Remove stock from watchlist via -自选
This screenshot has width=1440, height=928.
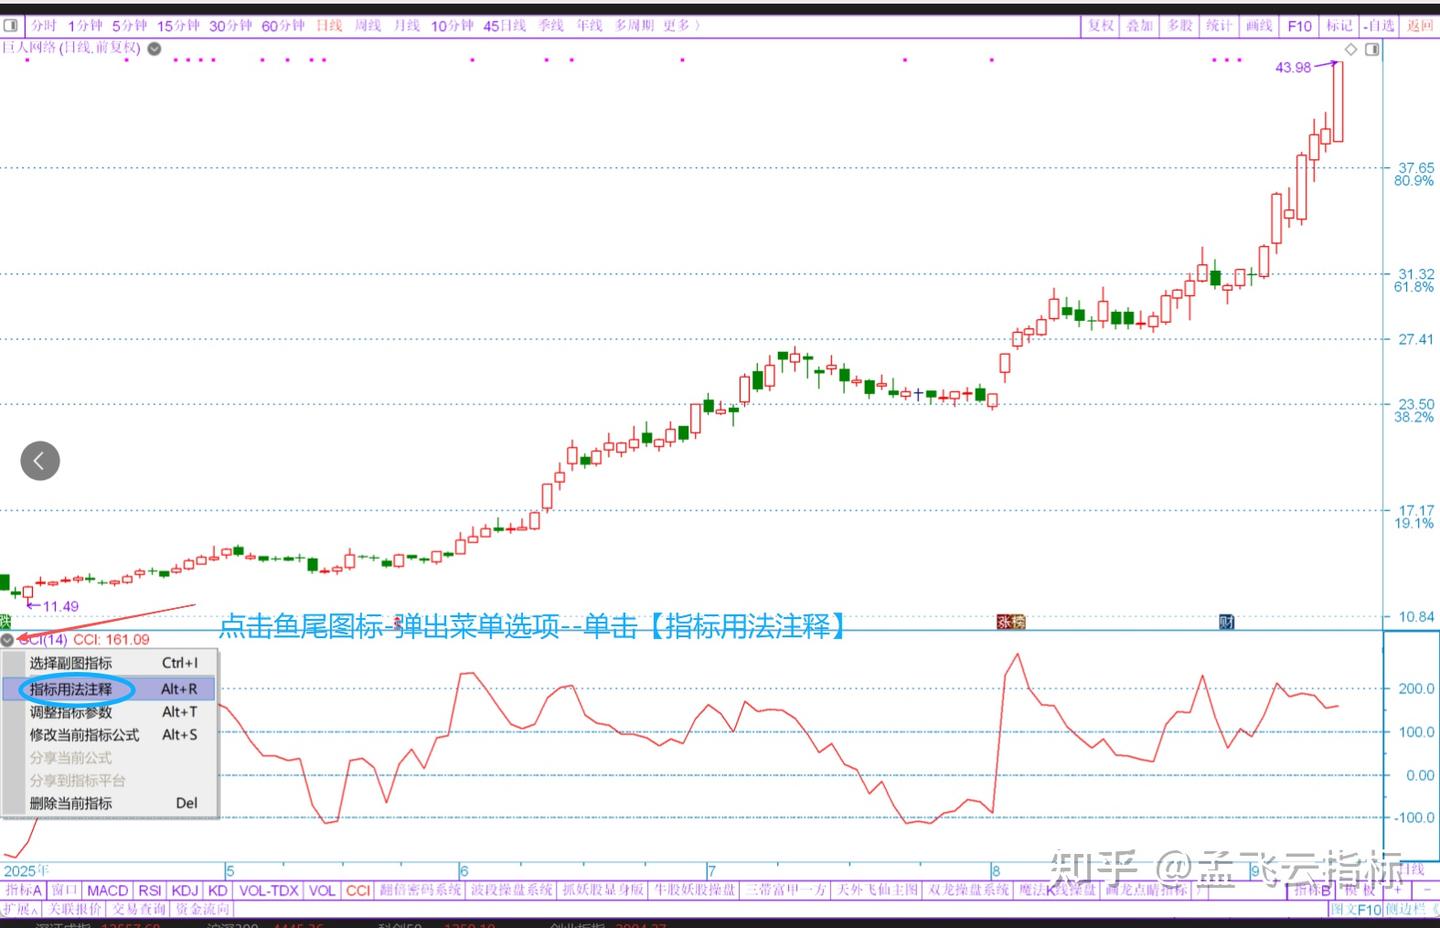tap(1378, 26)
